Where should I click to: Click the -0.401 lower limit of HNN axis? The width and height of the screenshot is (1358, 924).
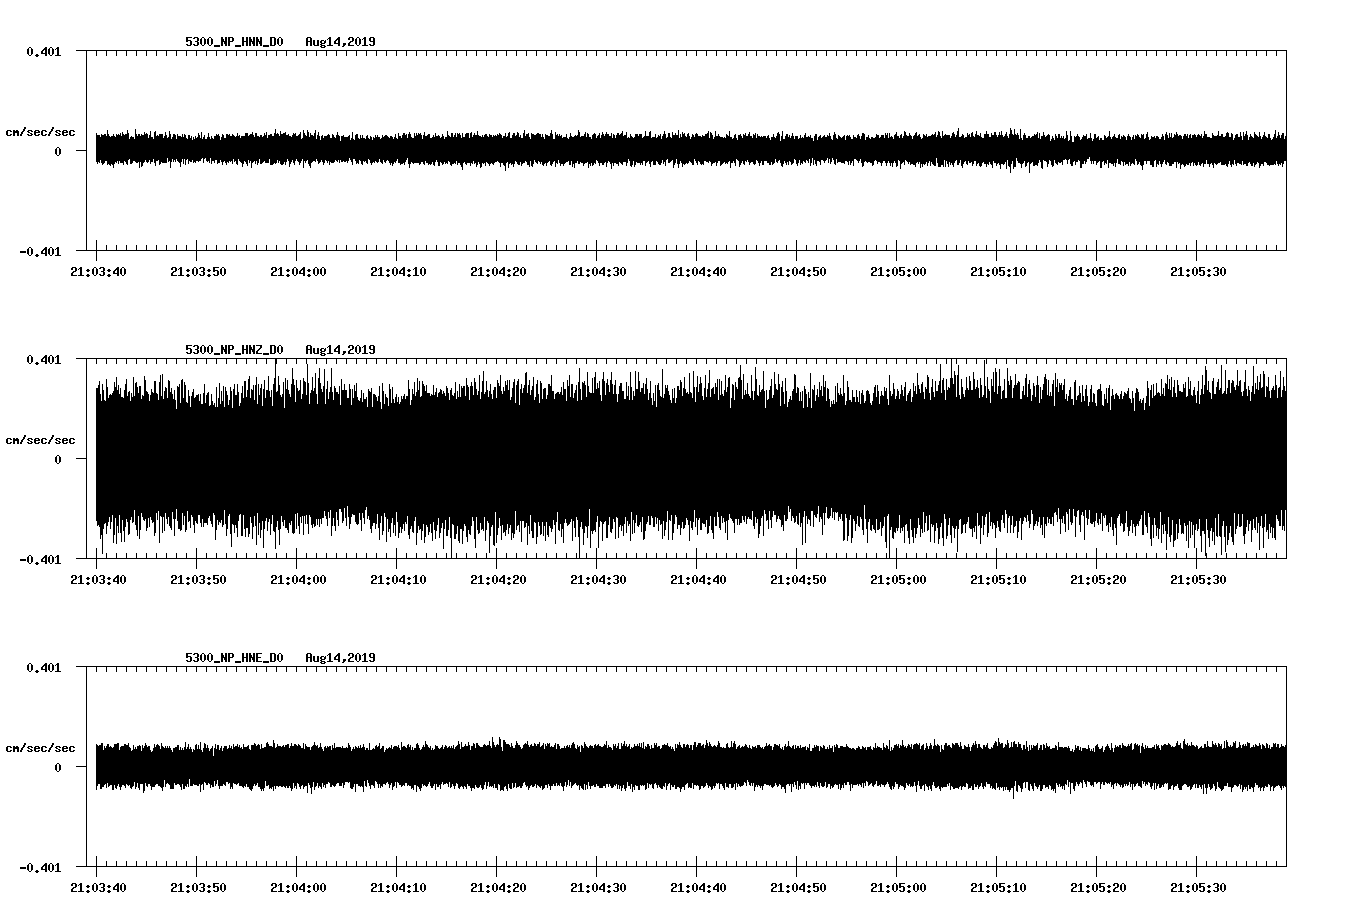click(x=39, y=252)
